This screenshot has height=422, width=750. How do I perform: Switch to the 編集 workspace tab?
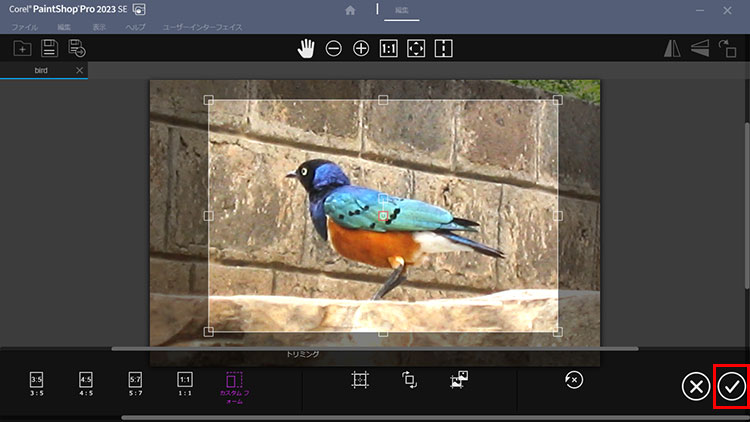(x=401, y=11)
